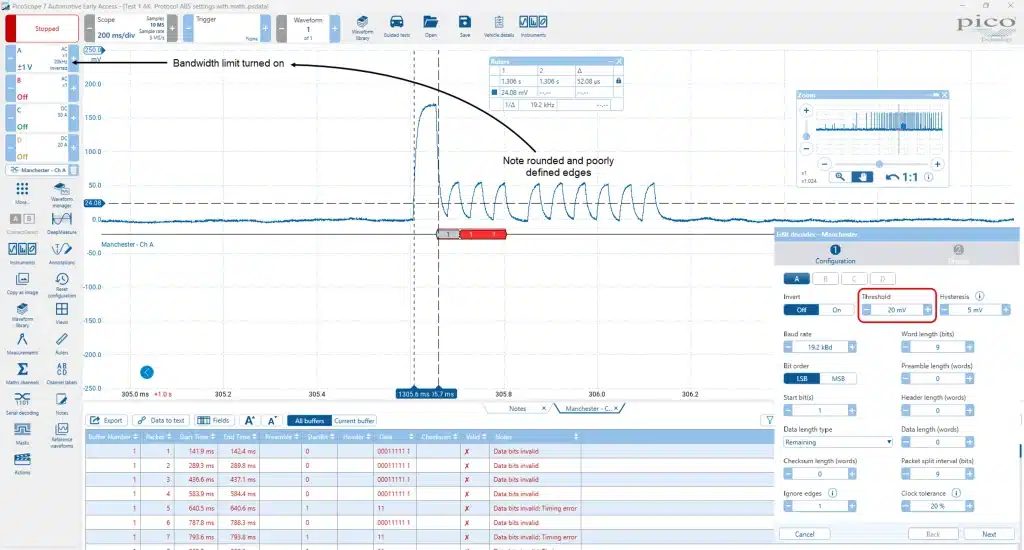Open Rulers tool in sidebar
Image resolution: width=1024 pixels, height=550 pixels.
62,343
